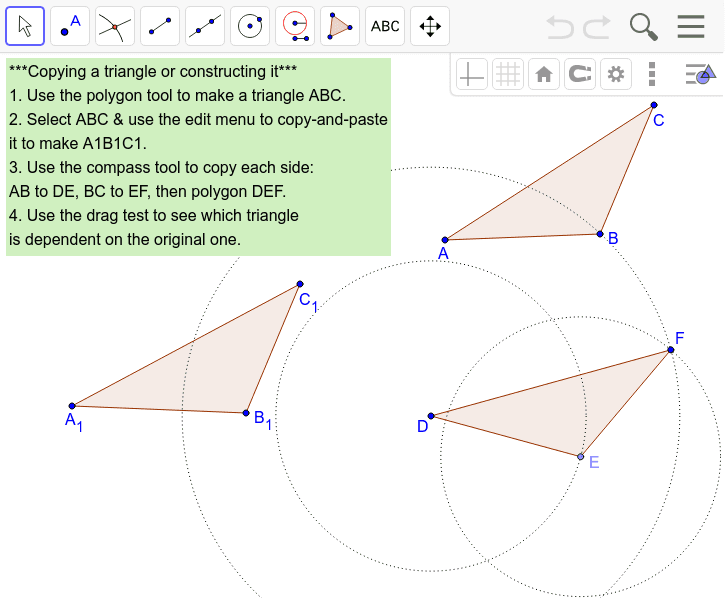Open the three-dot more options

pyautogui.click(x=652, y=74)
